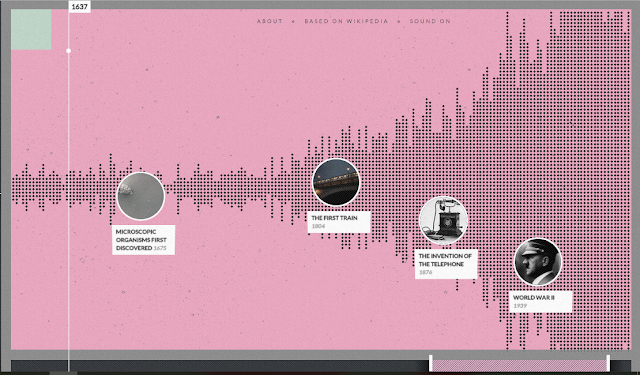
Task: Select the World War II 1939 label
Action: tap(540, 302)
